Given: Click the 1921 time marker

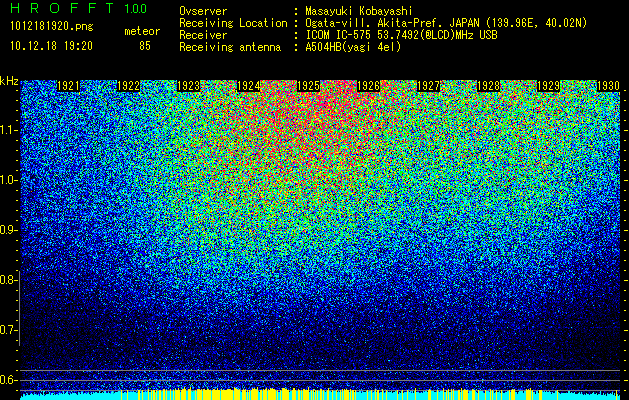Looking at the screenshot, I should (68, 86).
